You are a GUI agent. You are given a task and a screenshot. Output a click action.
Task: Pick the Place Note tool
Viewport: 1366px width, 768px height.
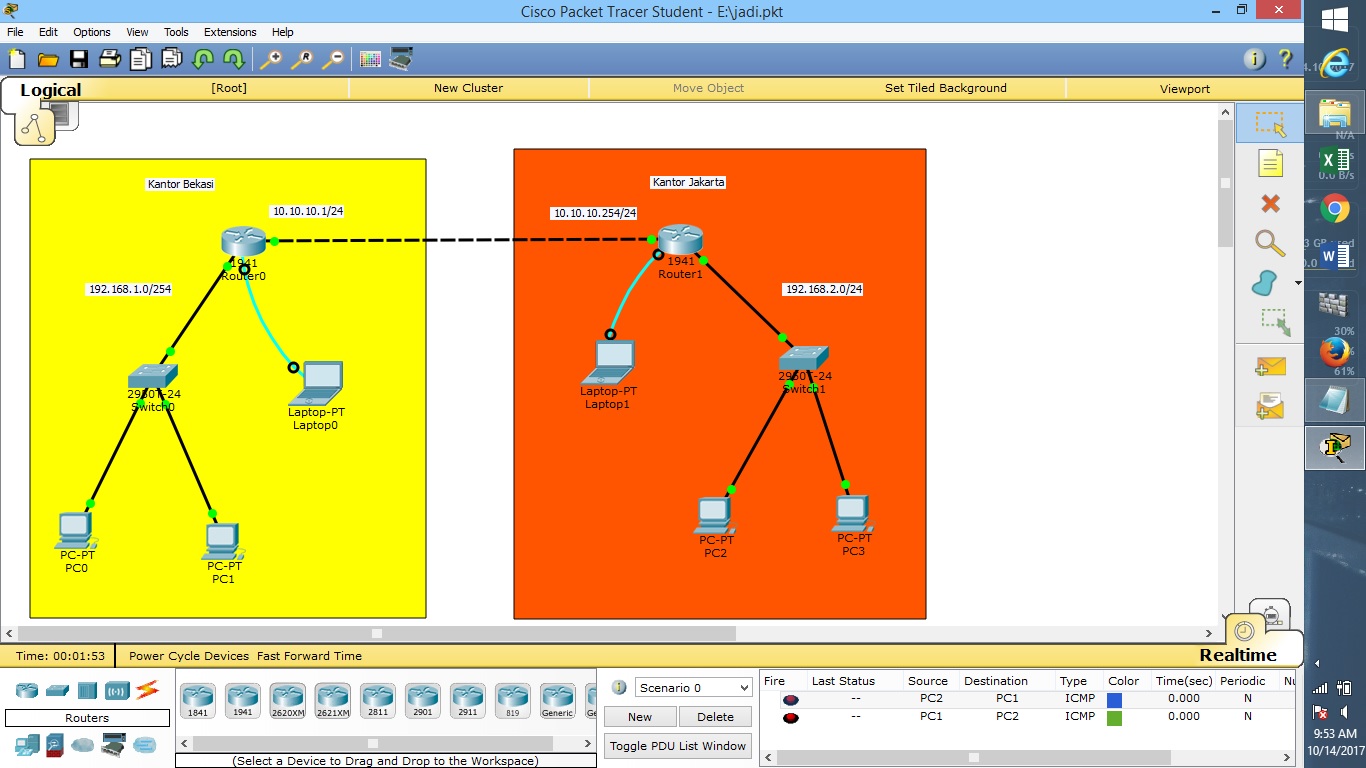tap(1270, 164)
